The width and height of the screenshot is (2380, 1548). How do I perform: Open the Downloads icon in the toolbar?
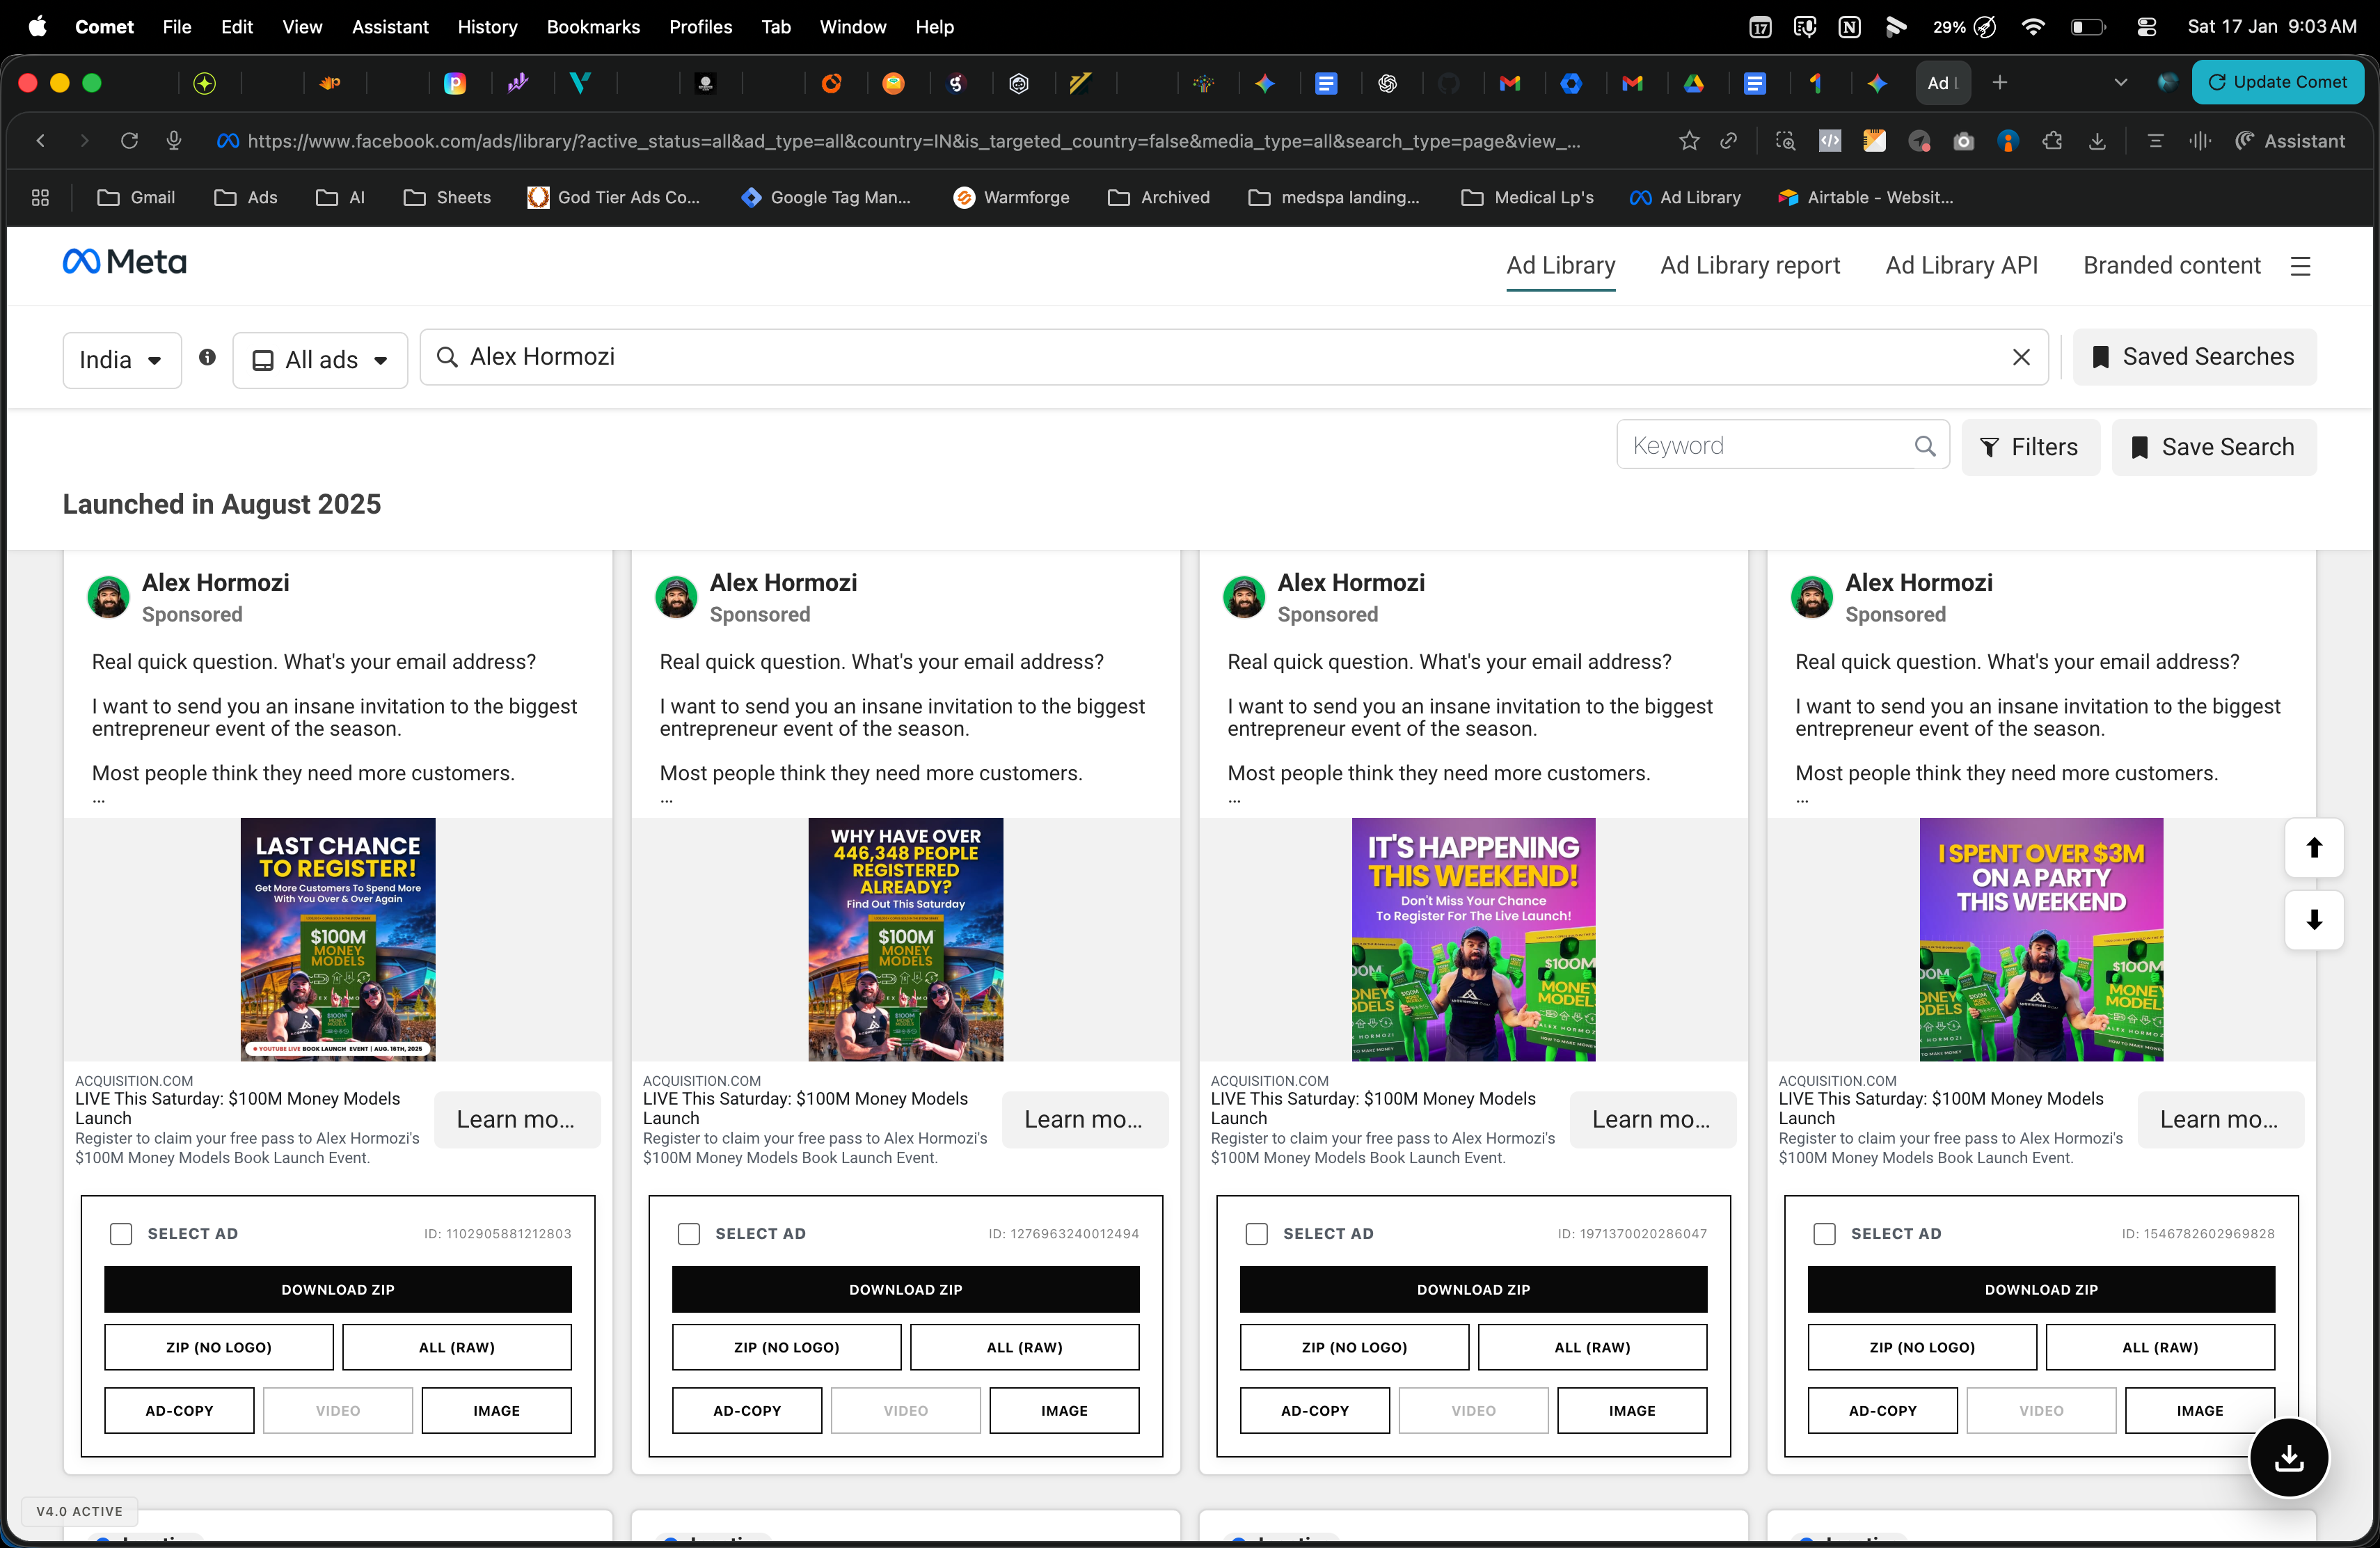pyautogui.click(x=2097, y=141)
